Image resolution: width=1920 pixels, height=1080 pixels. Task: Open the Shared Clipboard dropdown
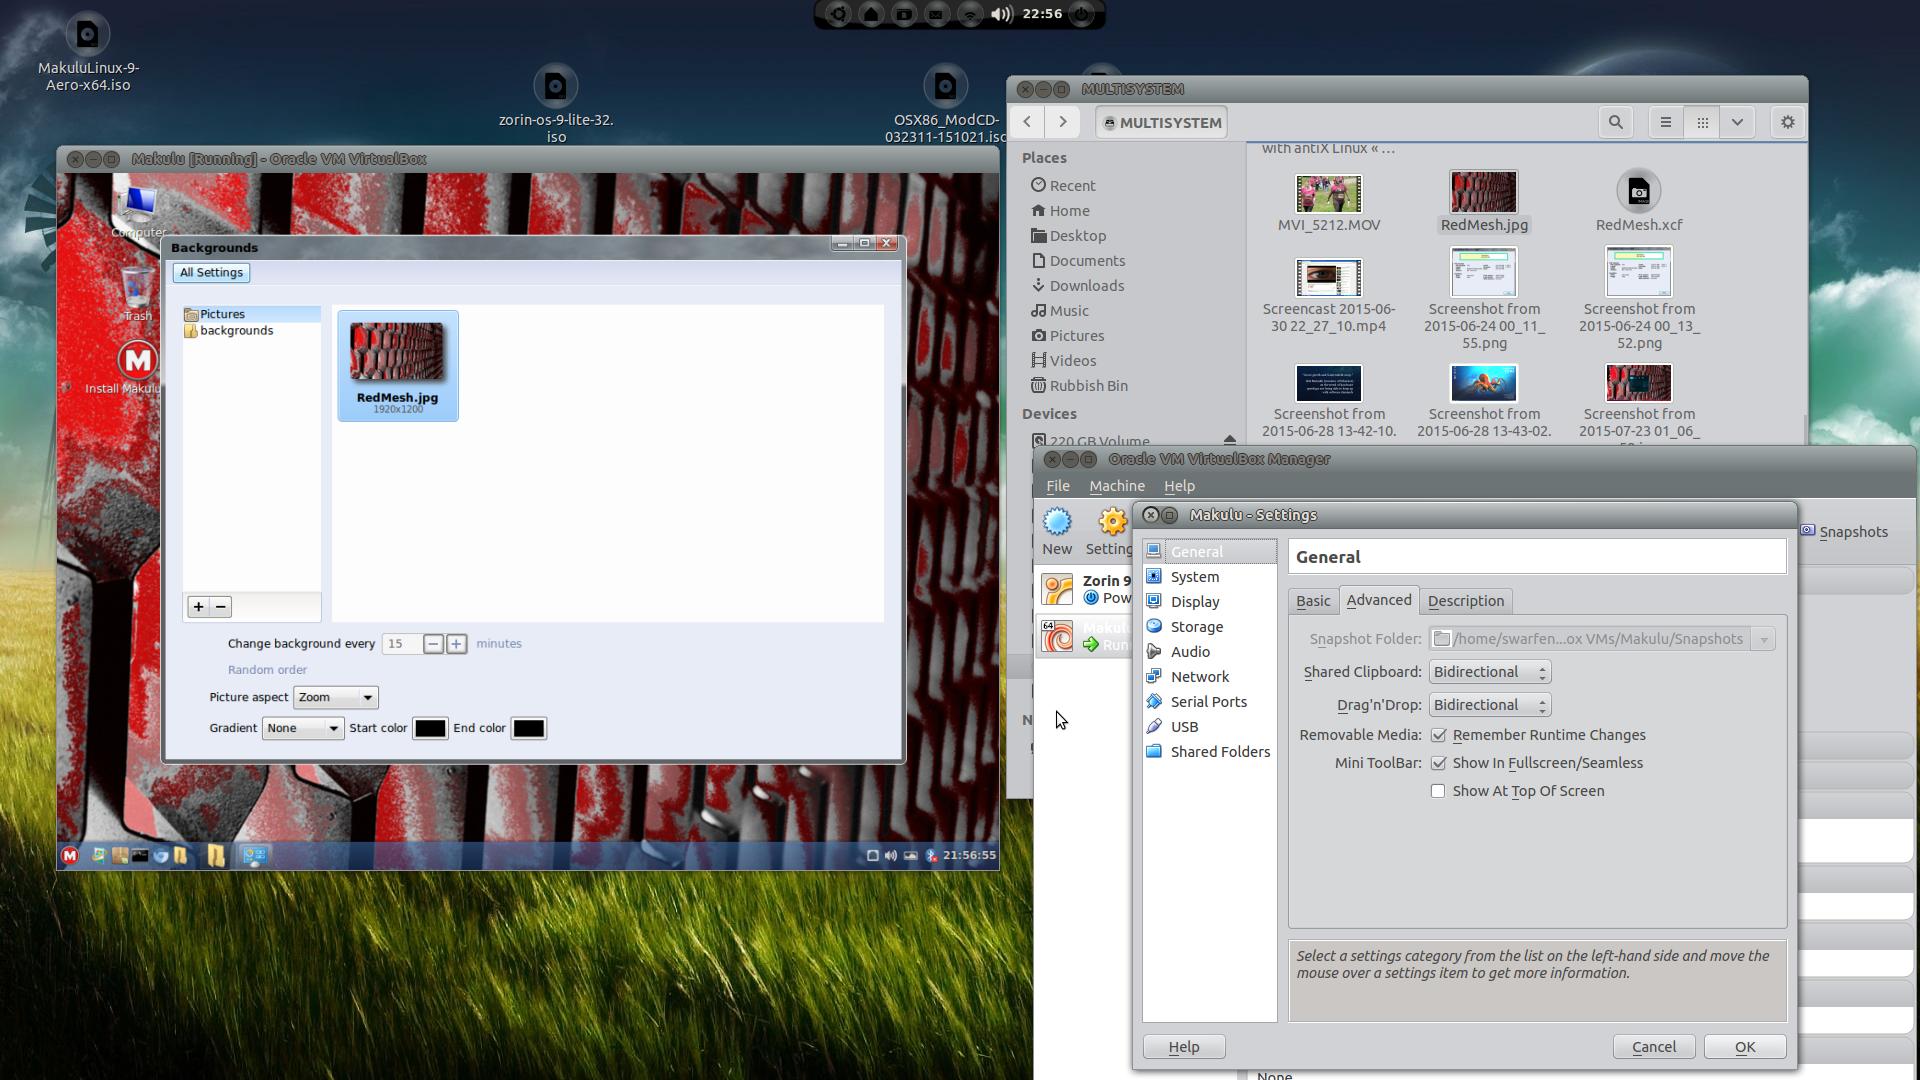(x=1489, y=672)
